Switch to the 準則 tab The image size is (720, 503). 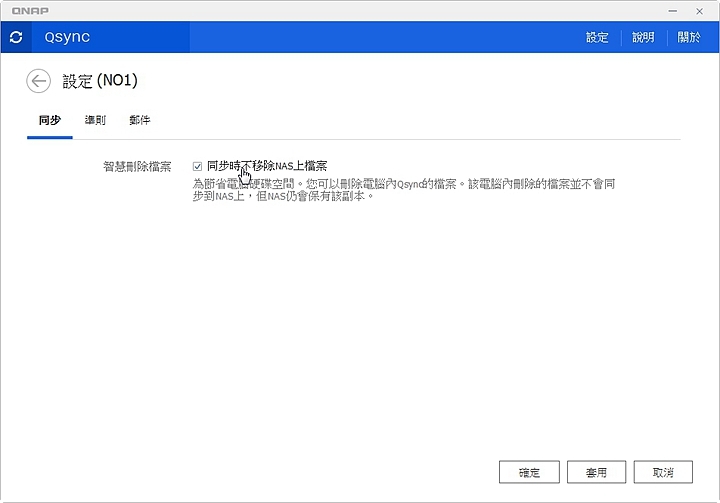pos(95,120)
